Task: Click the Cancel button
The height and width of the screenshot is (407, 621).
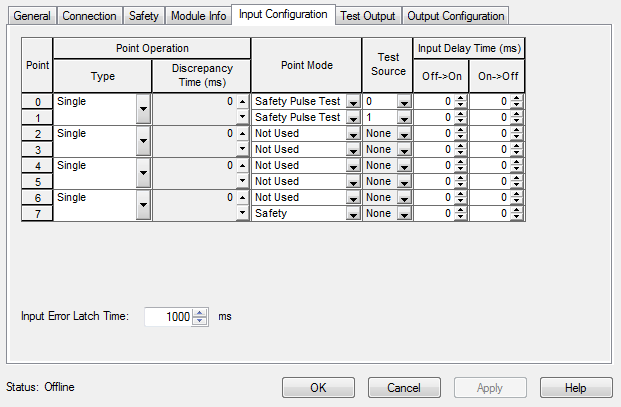Action: point(404,387)
